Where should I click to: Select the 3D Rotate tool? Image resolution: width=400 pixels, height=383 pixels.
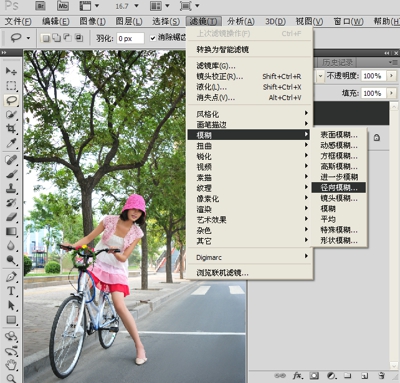[x=11, y=336]
